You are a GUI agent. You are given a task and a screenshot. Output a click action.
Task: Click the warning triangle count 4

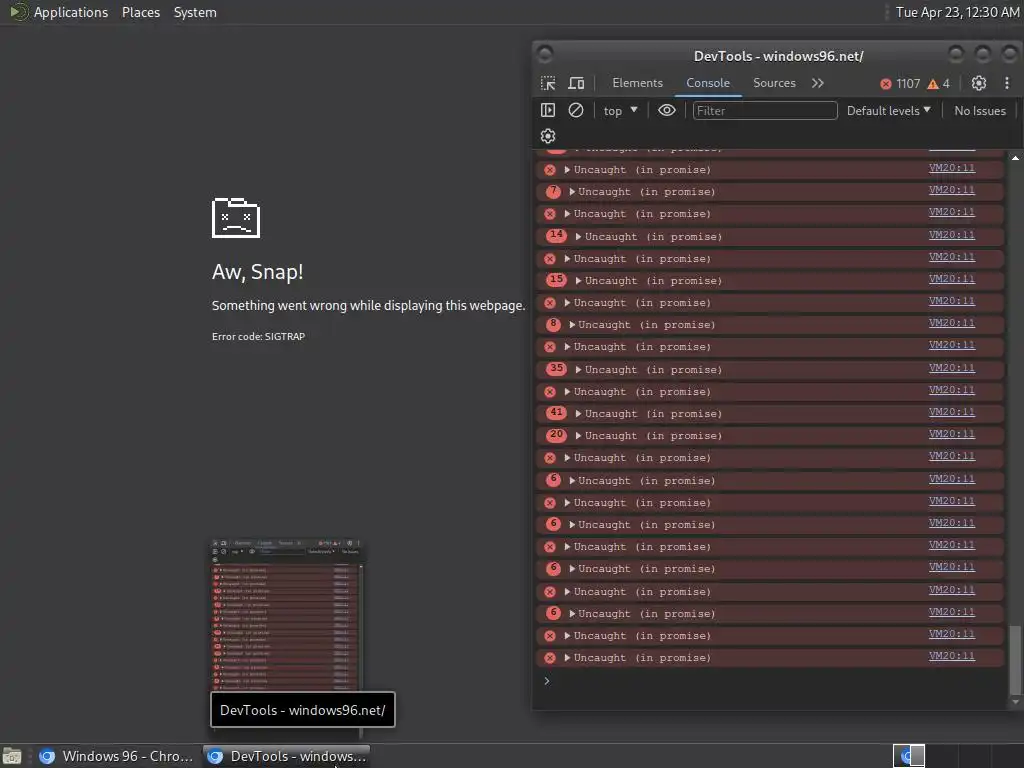[x=938, y=84]
